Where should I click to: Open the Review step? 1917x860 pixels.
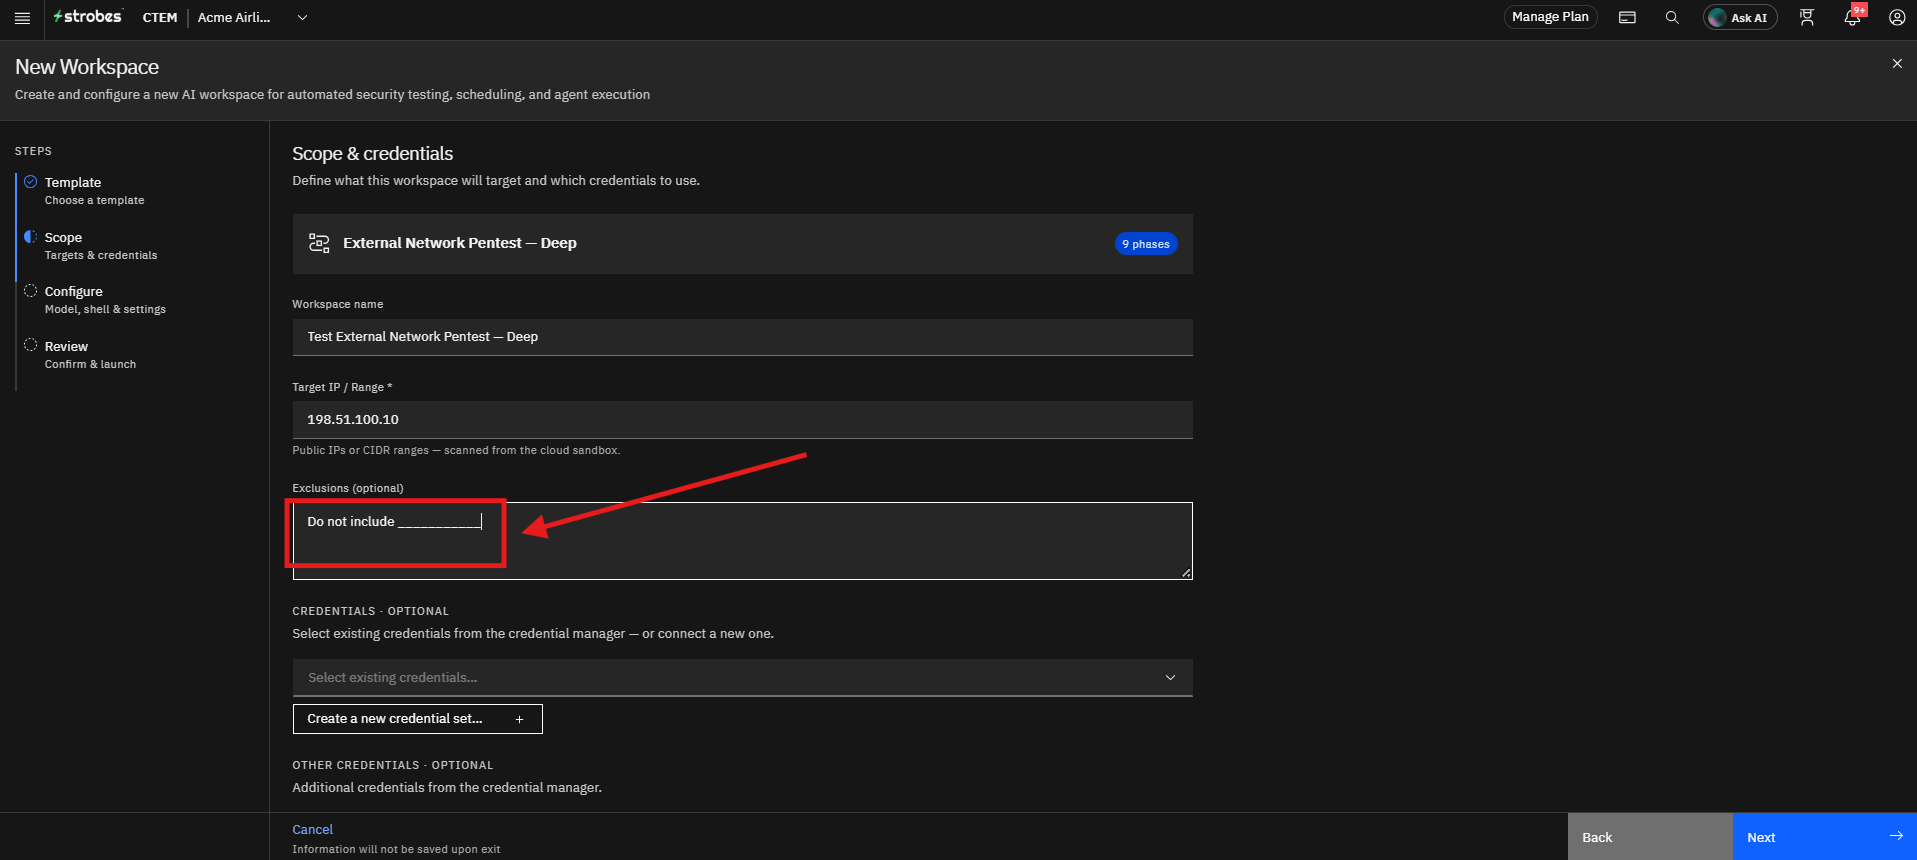click(x=90, y=355)
